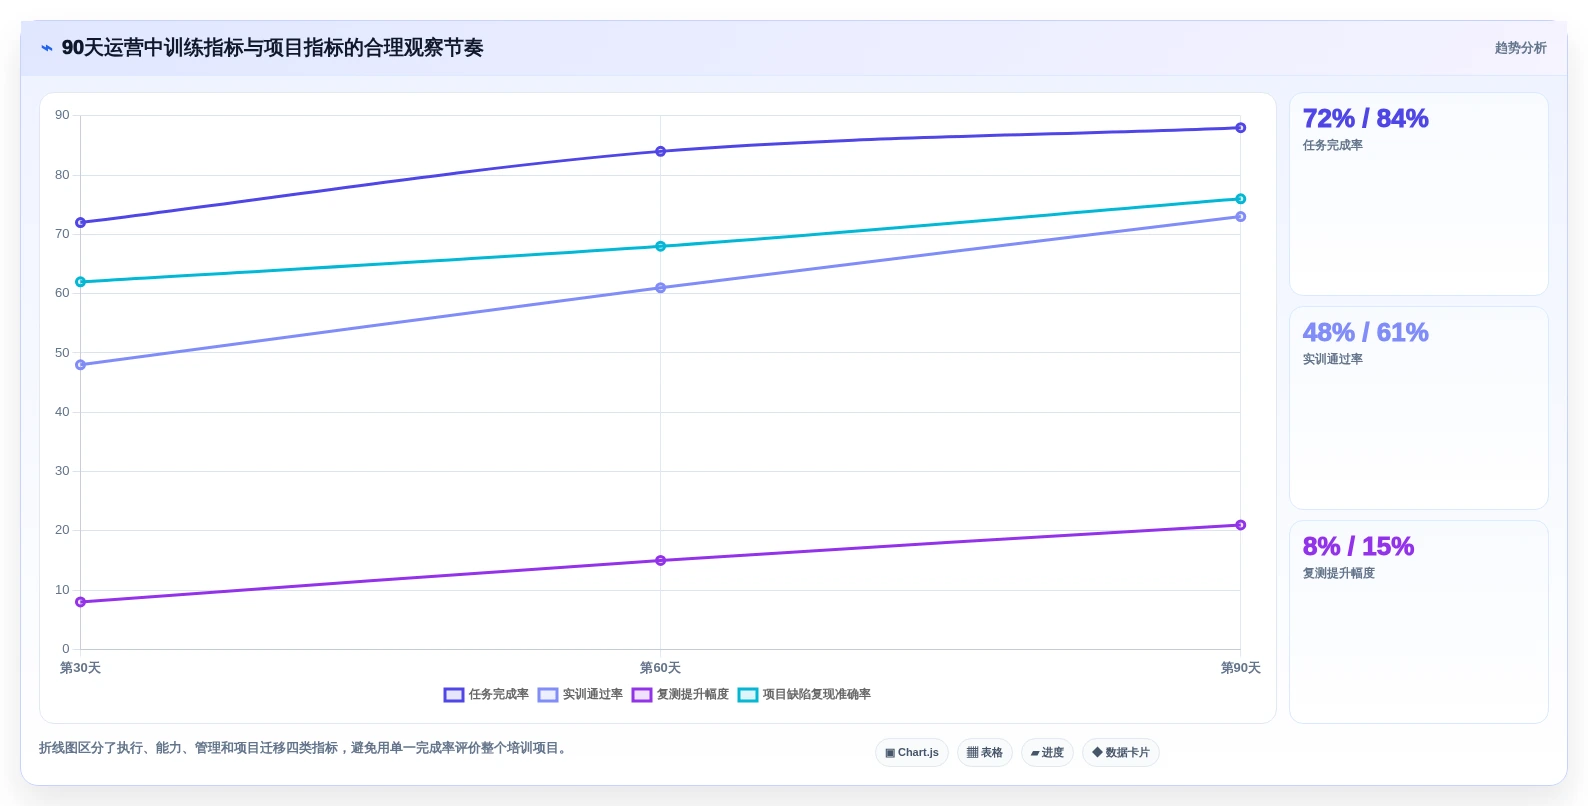Click the description text 折线图区分了执行
Viewport: 1588px width, 806px height.
click(x=305, y=748)
